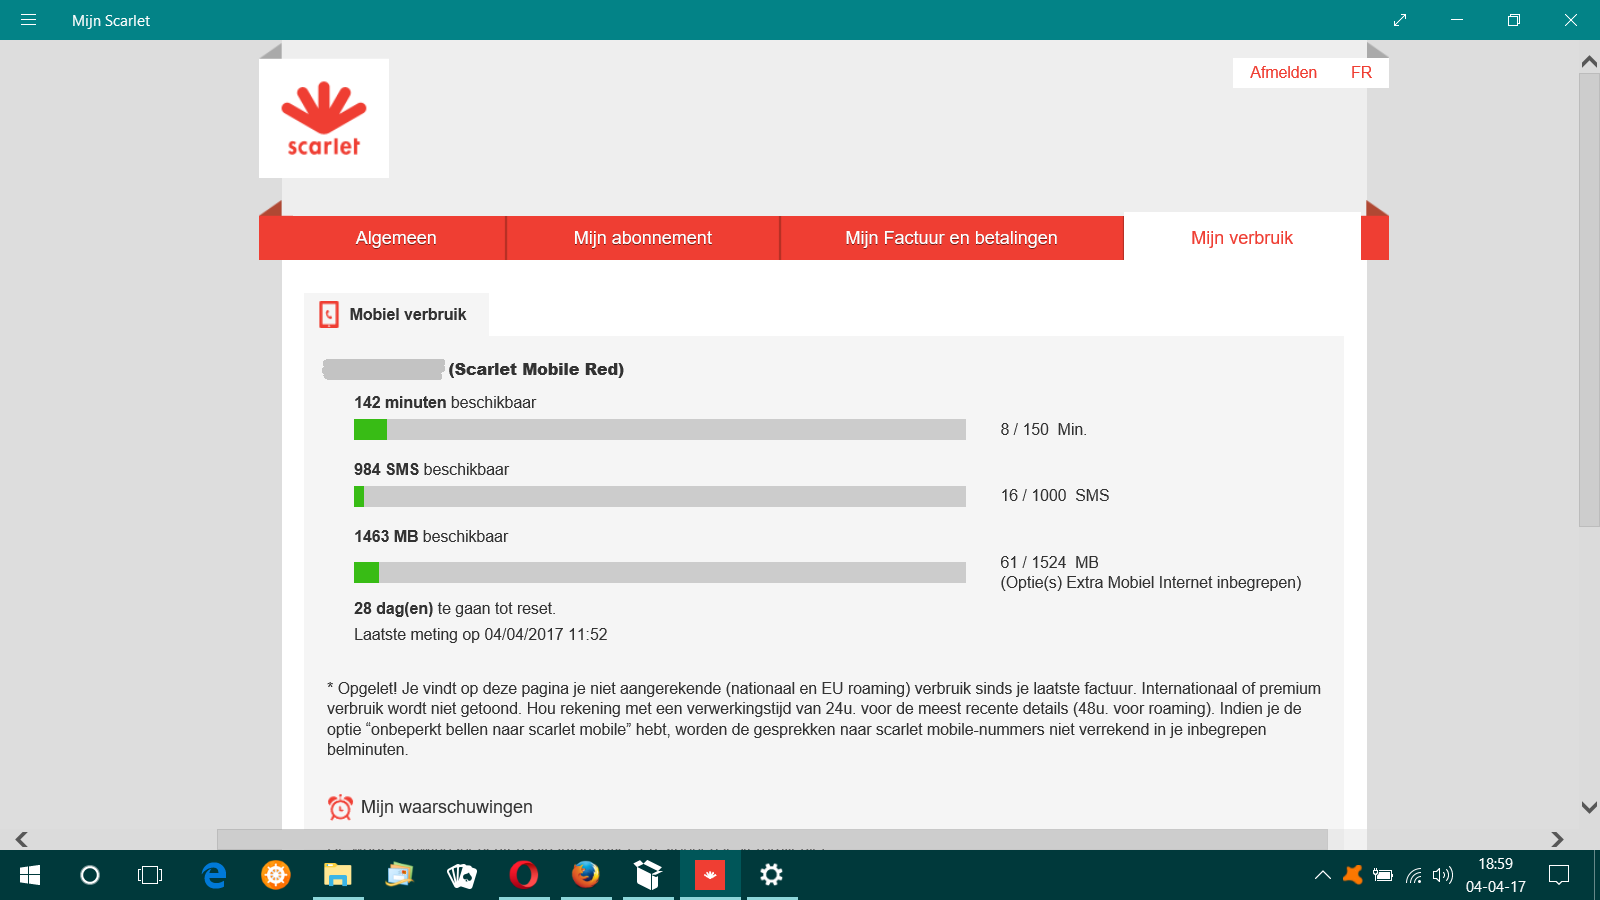This screenshot has width=1600, height=900.
Task: Click '28 dag(en) te gaan tot reset' text
Action: click(x=455, y=608)
